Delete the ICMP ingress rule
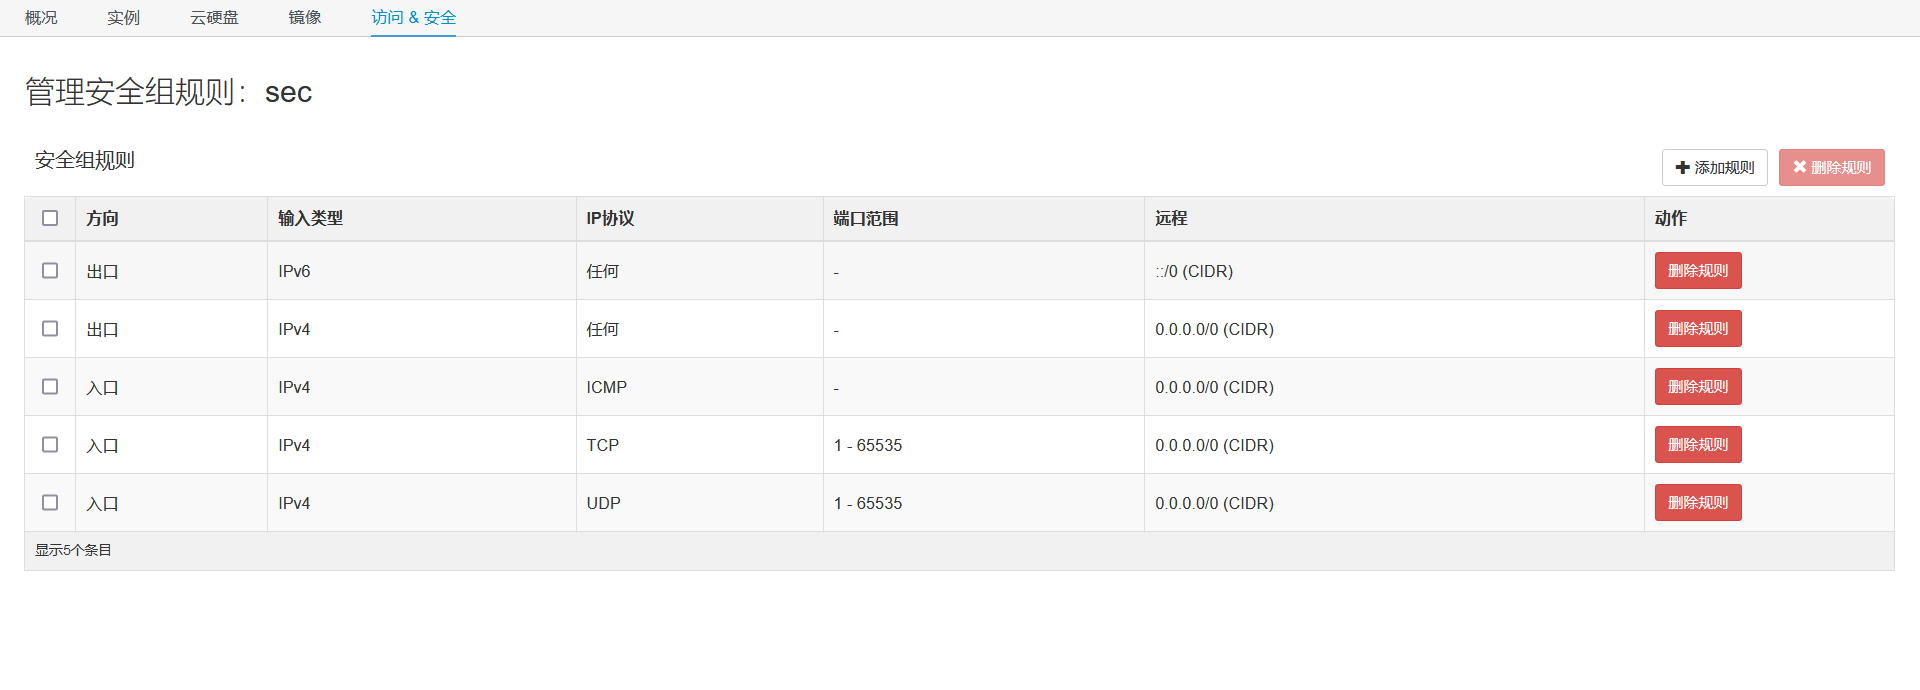Image resolution: width=1920 pixels, height=690 pixels. [1697, 387]
